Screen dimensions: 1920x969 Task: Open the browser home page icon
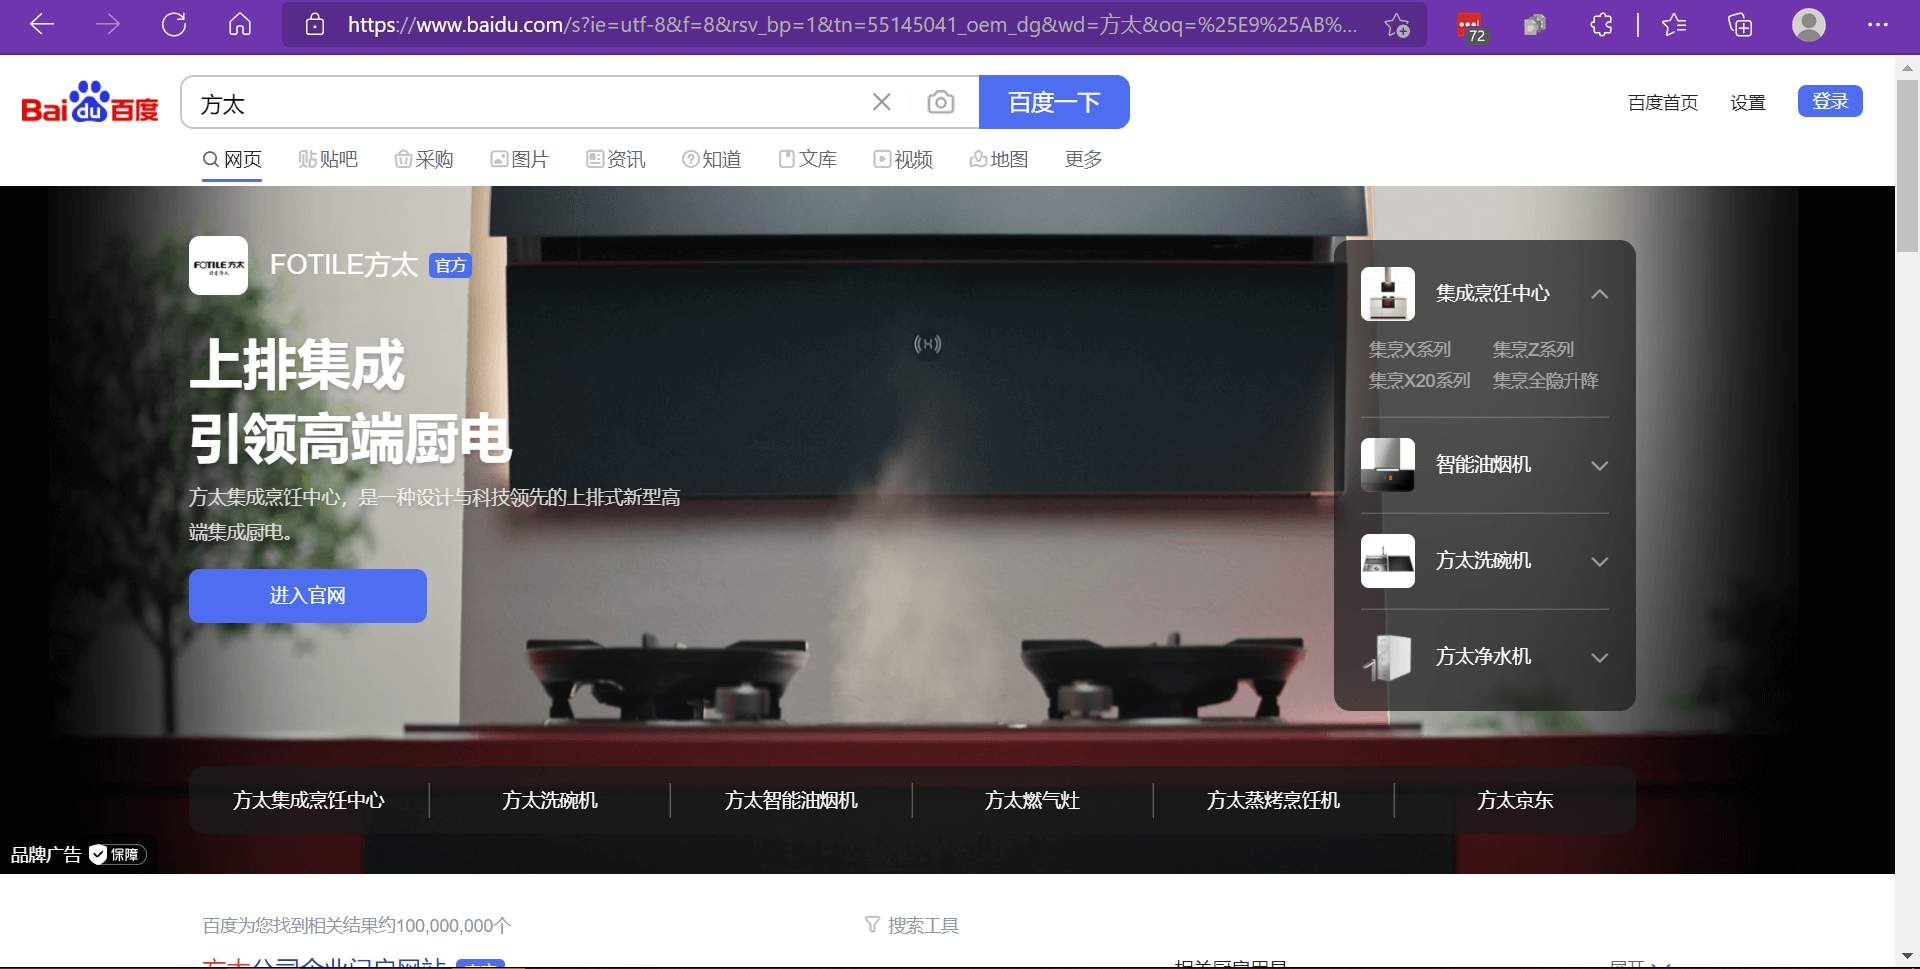[x=240, y=24]
